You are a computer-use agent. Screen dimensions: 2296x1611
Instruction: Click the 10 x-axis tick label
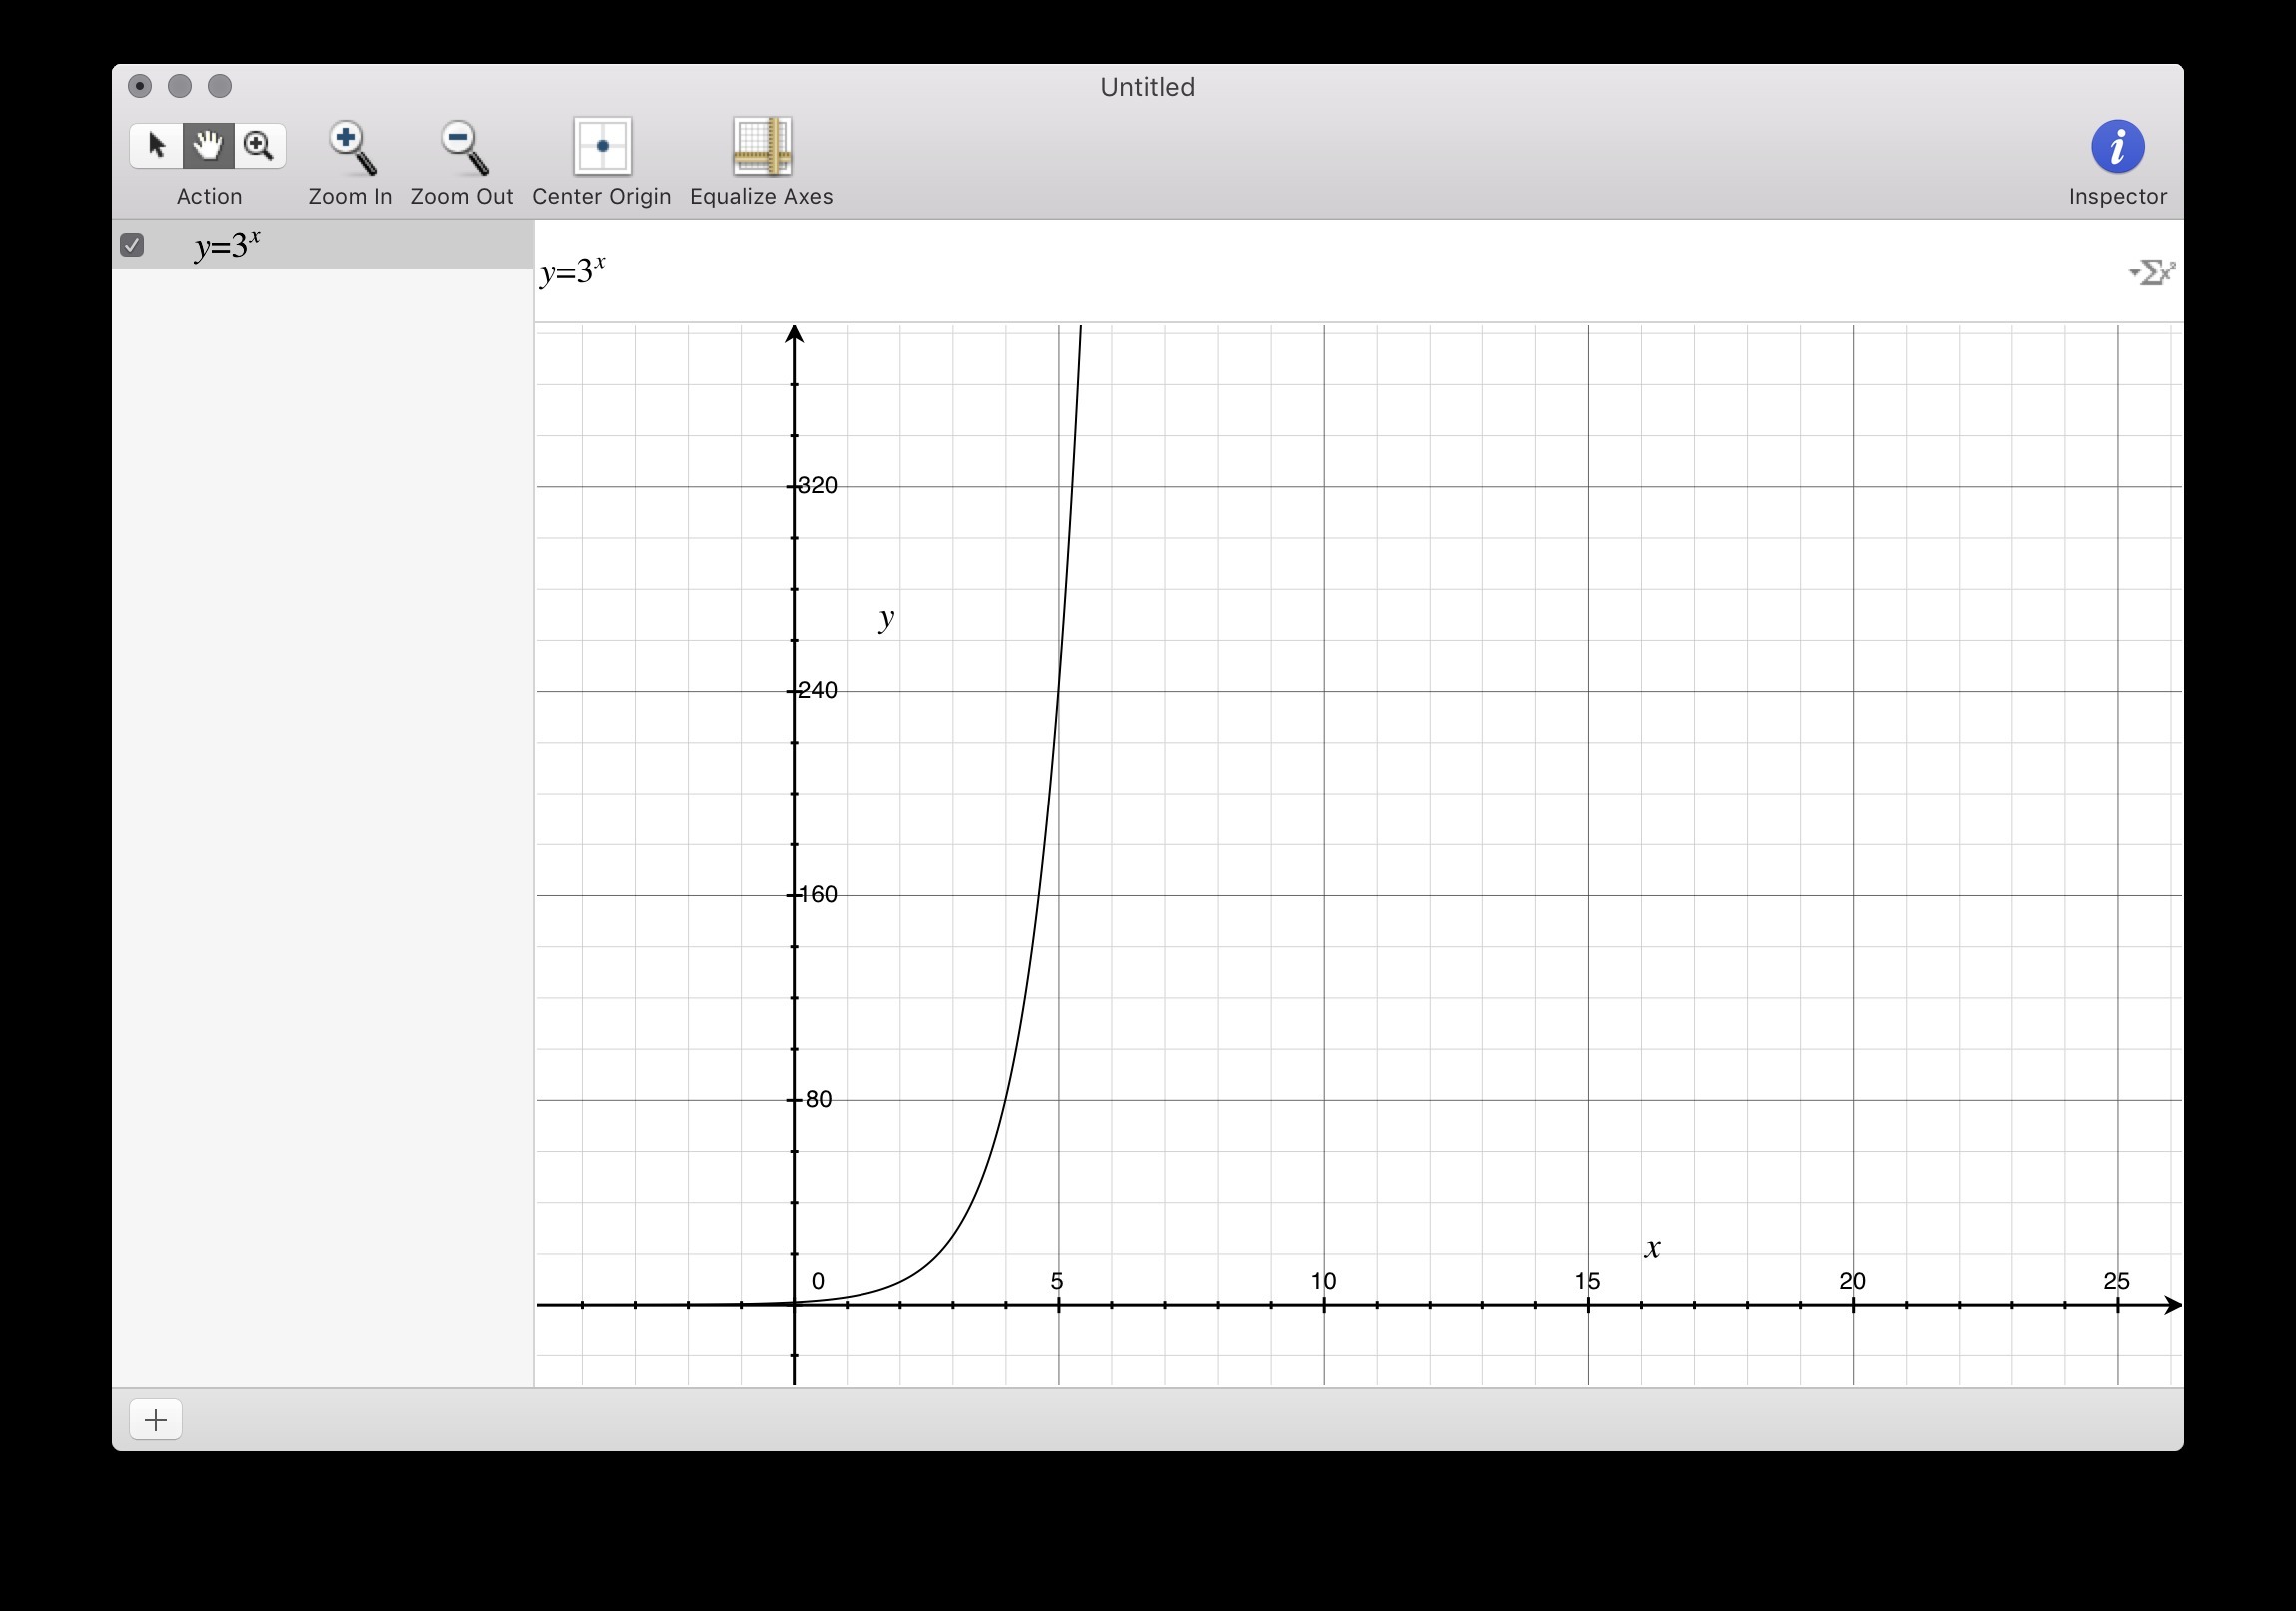coord(1323,1281)
